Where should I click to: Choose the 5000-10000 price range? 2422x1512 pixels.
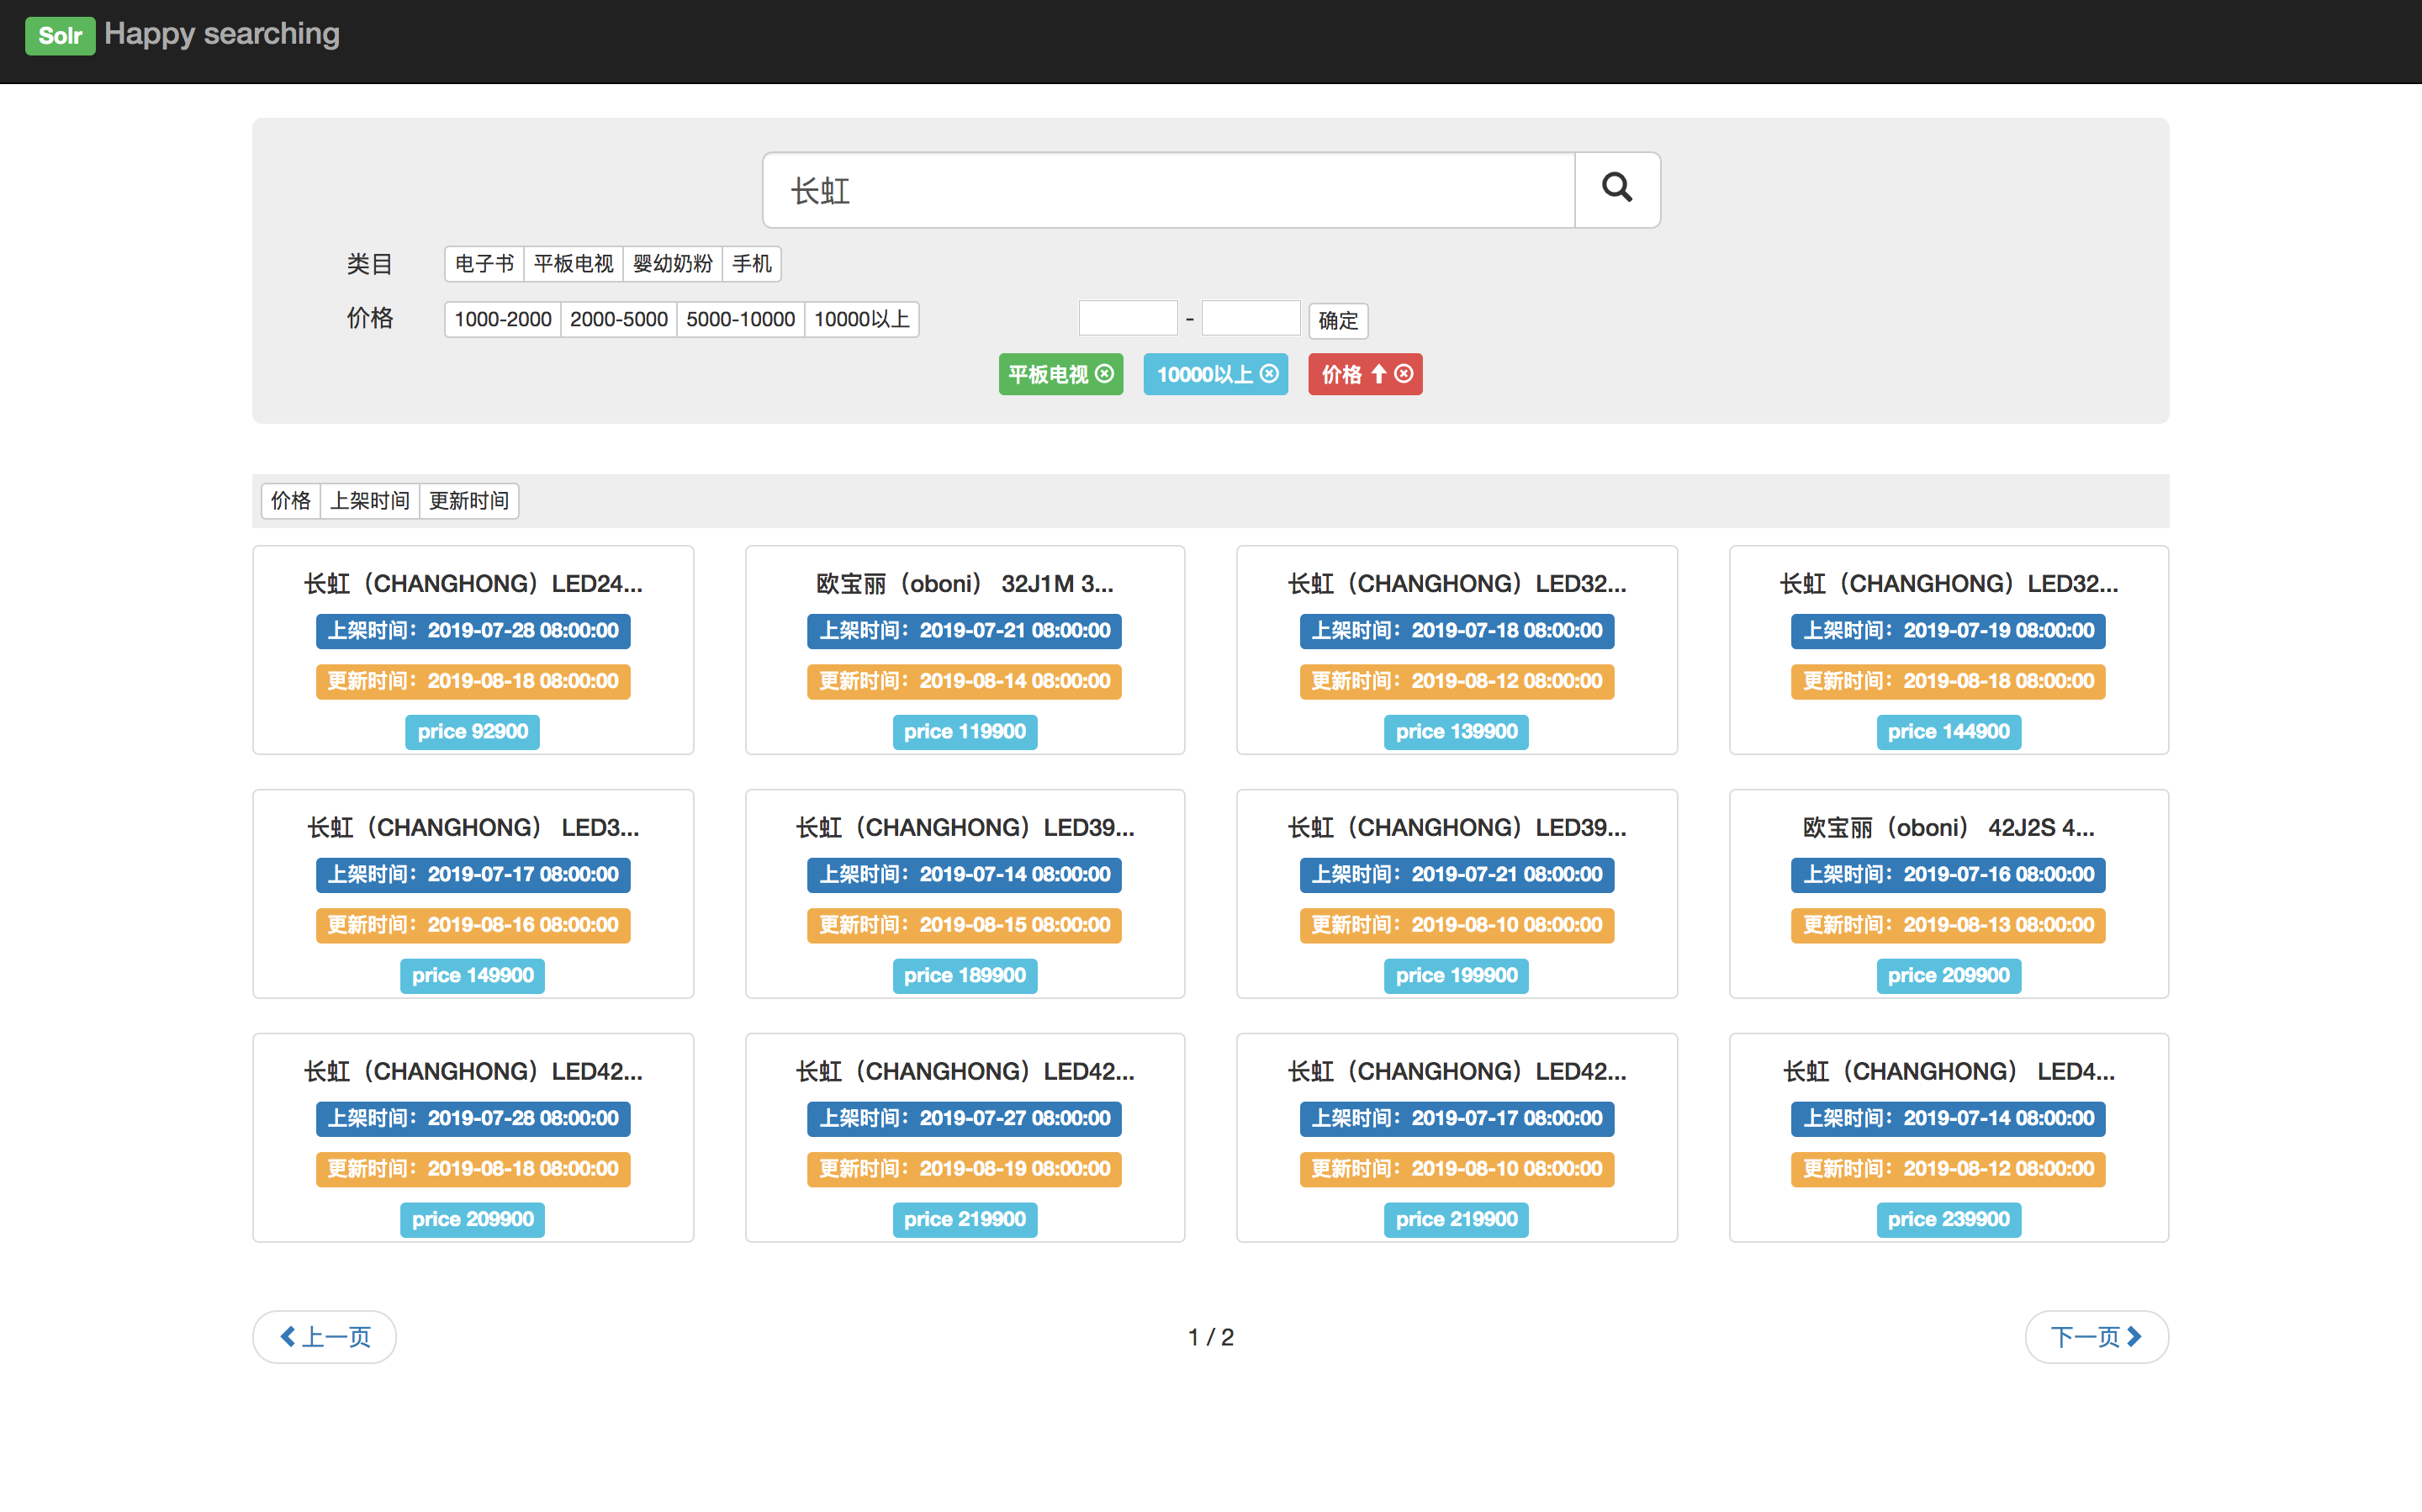(740, 319)
